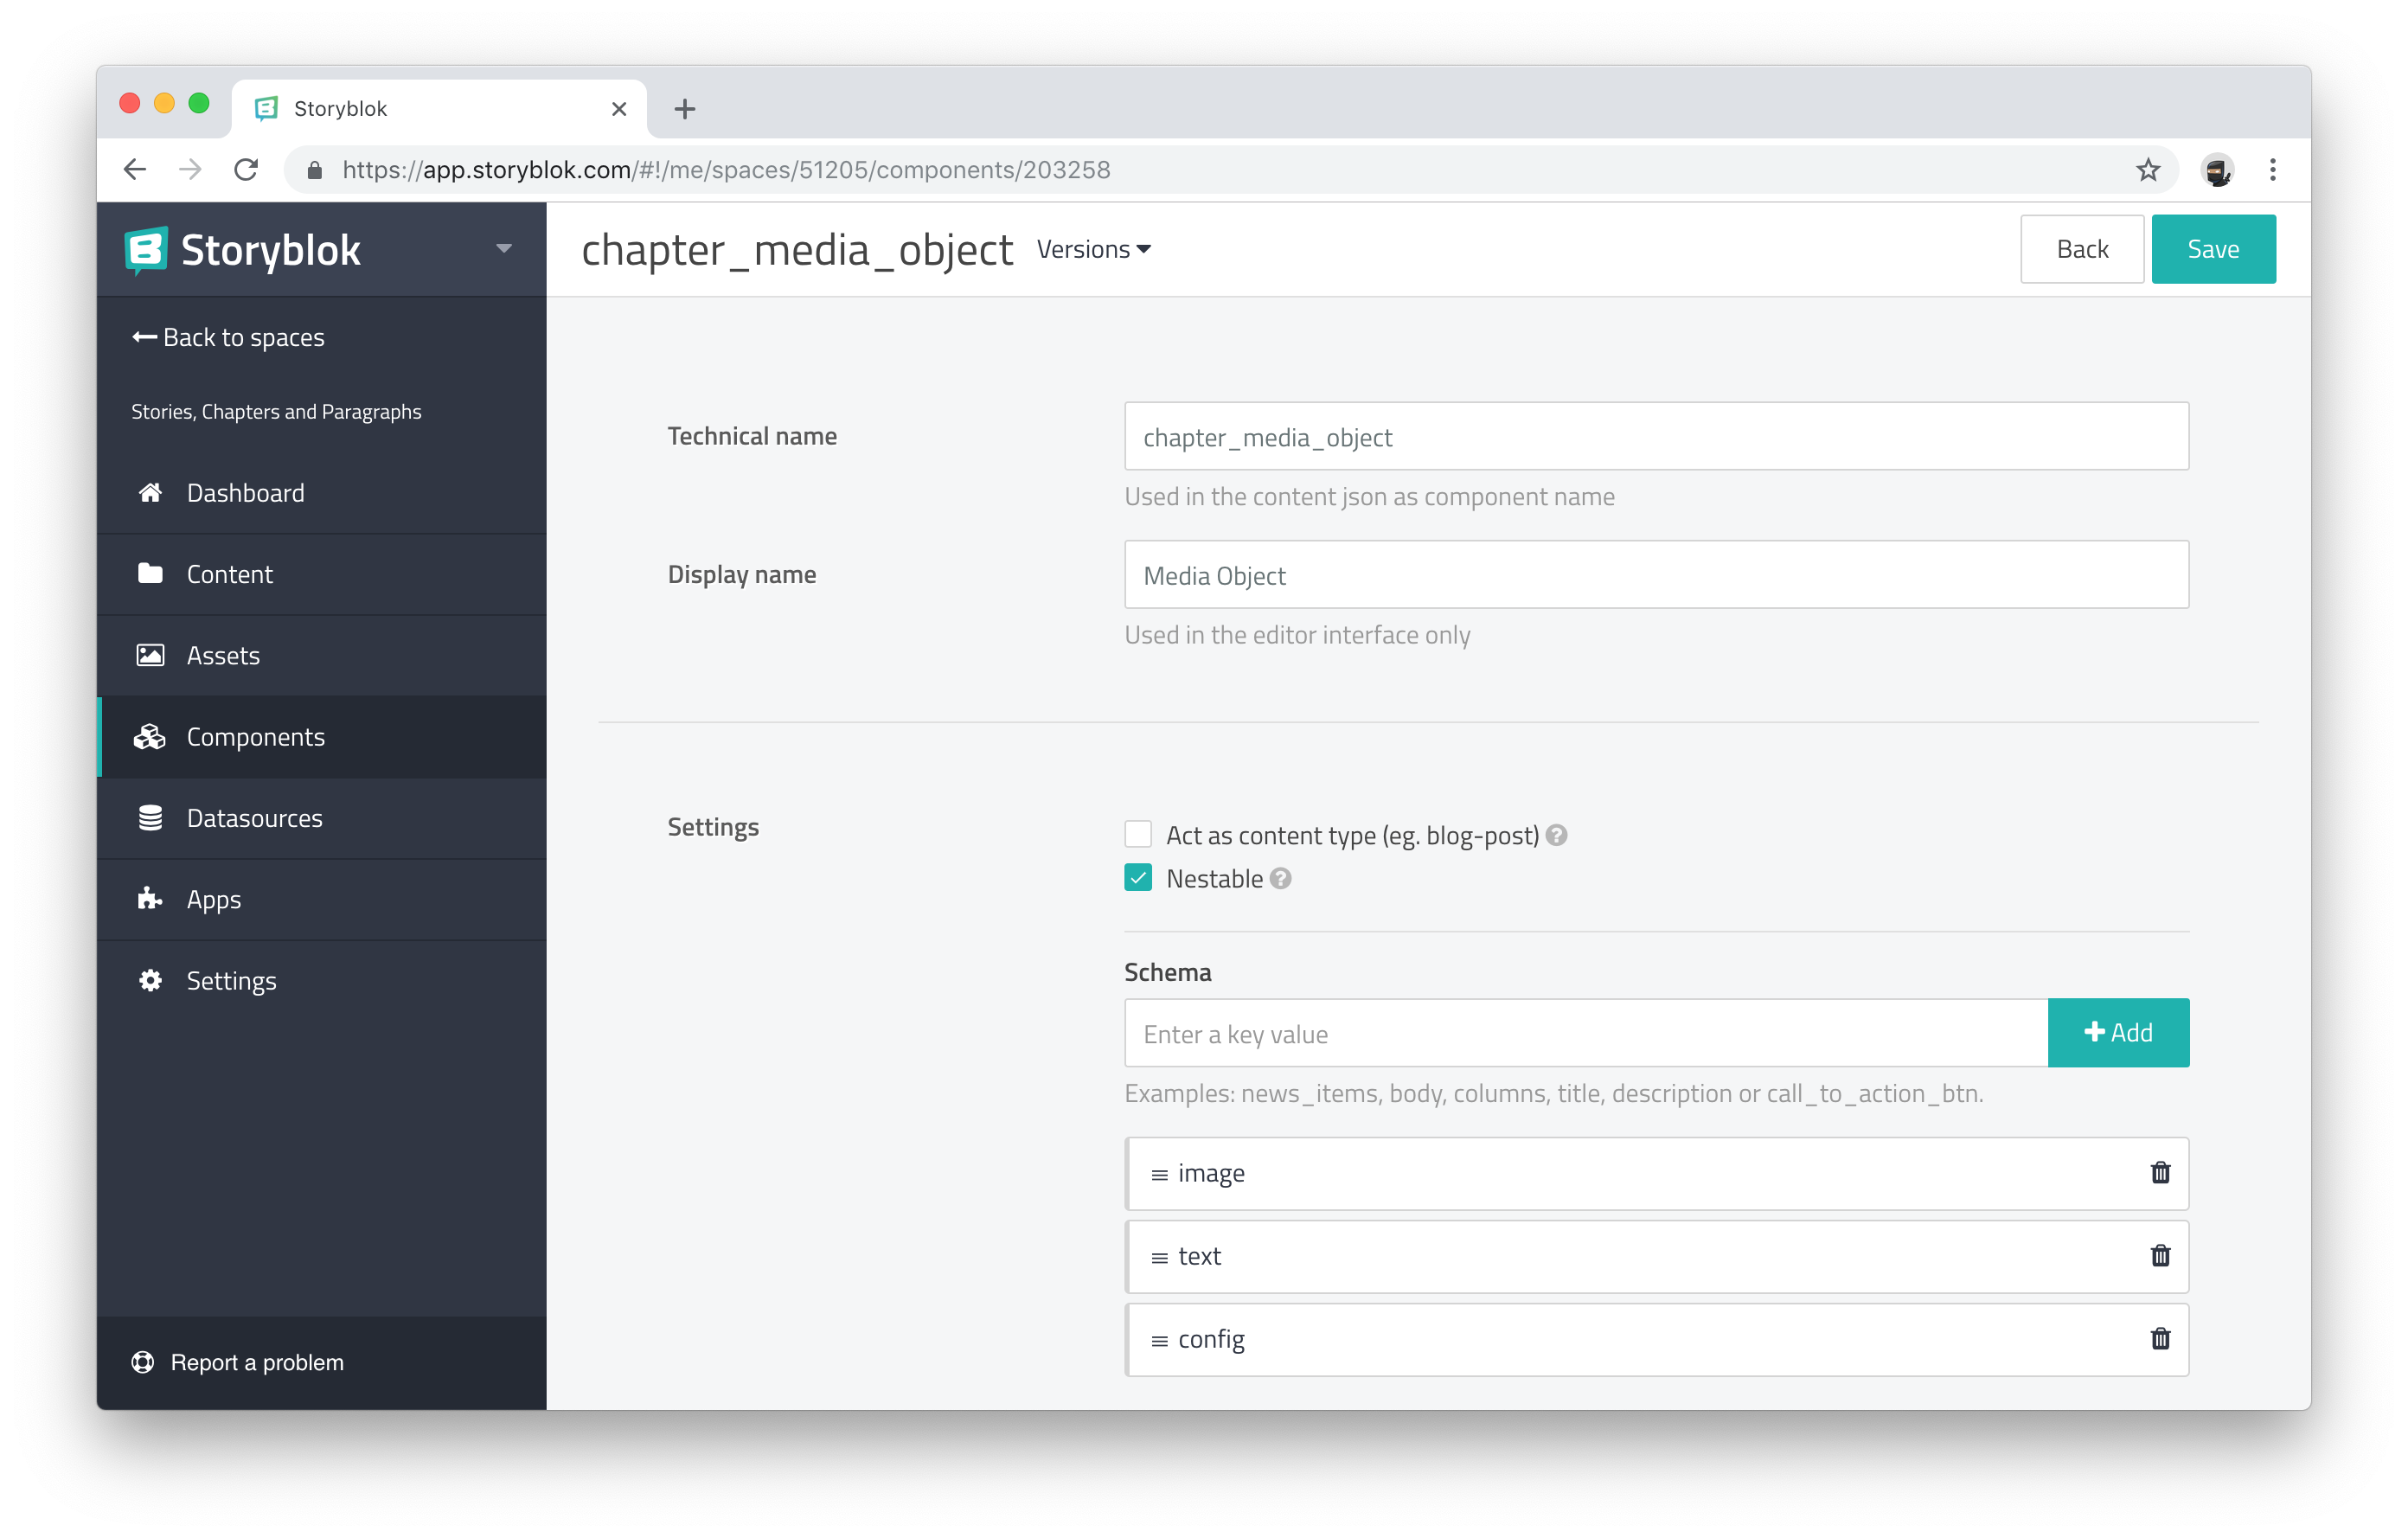Viewport: 2408px width, 1538px height.
Task: Toggle the Nestable checkbox on
Action: pyautogui.click(x=1137, y=878)
